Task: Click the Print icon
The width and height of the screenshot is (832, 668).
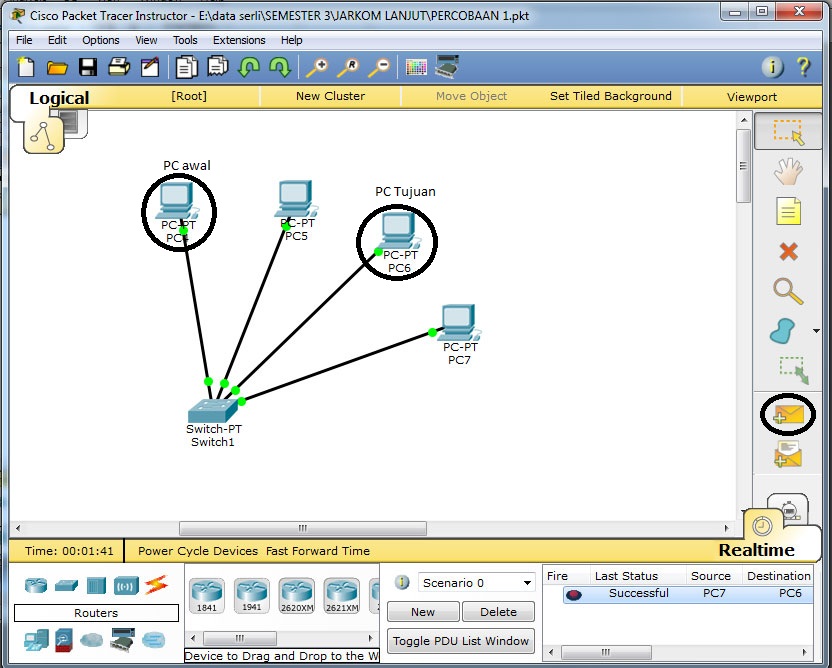Action: [x=119, y=67]
